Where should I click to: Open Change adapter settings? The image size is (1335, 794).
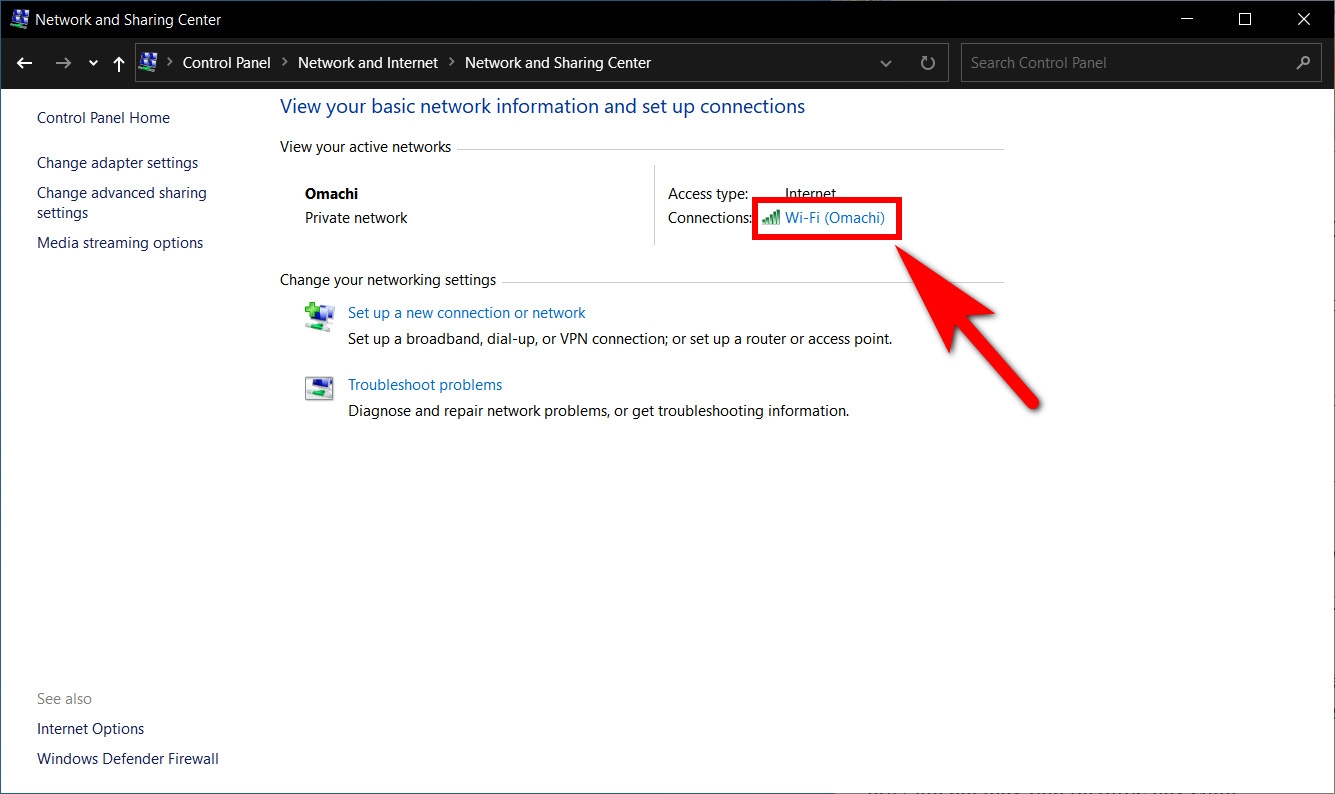[x=117, y=163]
